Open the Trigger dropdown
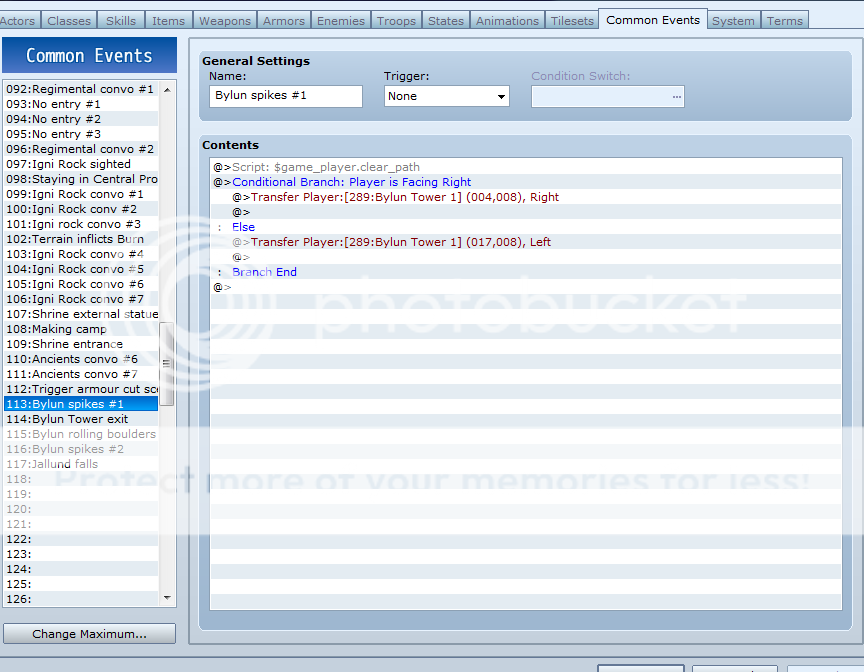 click(447, 96)
